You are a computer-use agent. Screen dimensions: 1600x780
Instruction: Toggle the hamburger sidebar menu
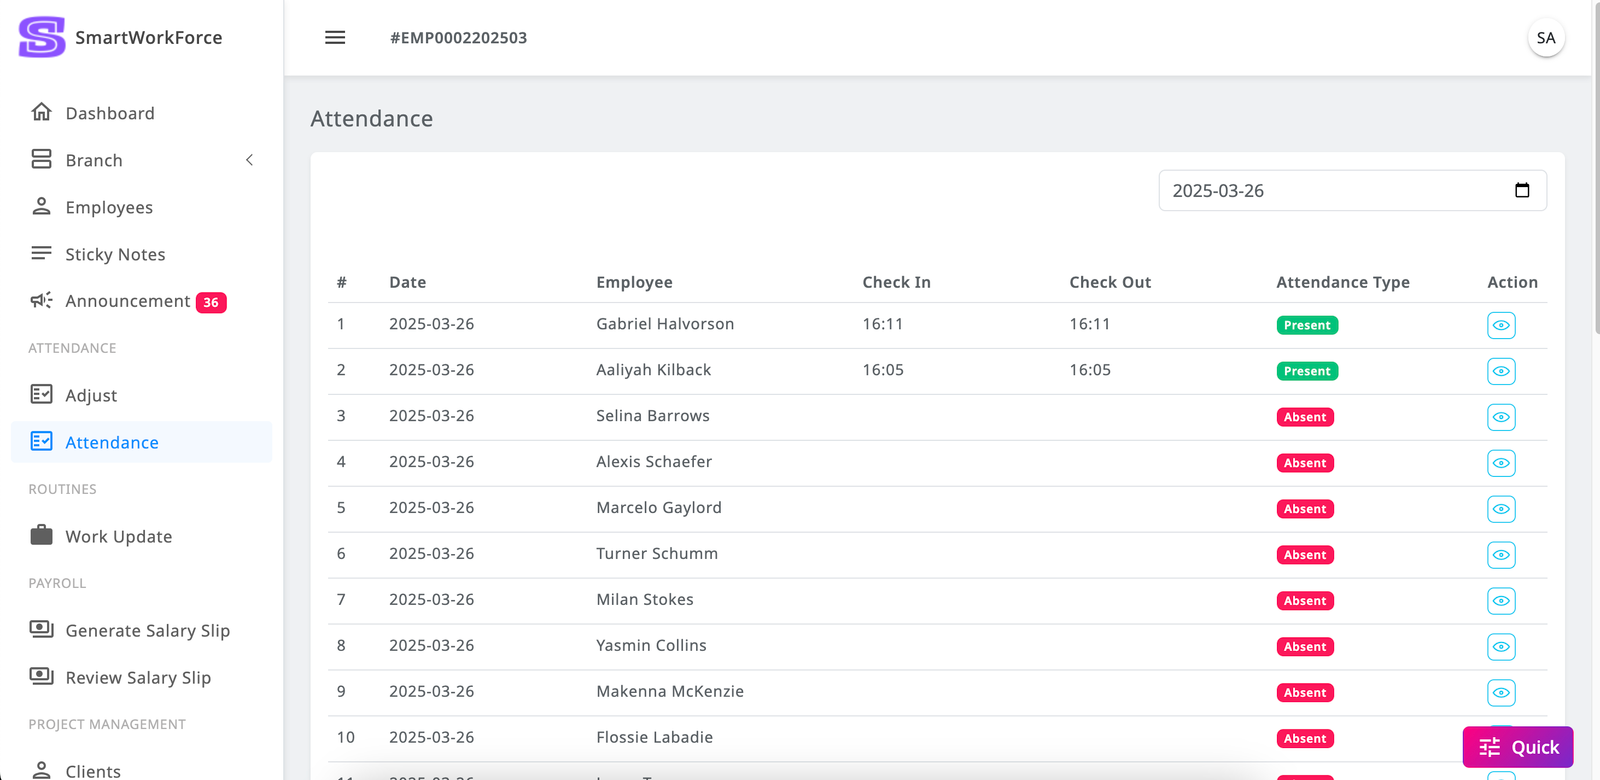[335, 38]
